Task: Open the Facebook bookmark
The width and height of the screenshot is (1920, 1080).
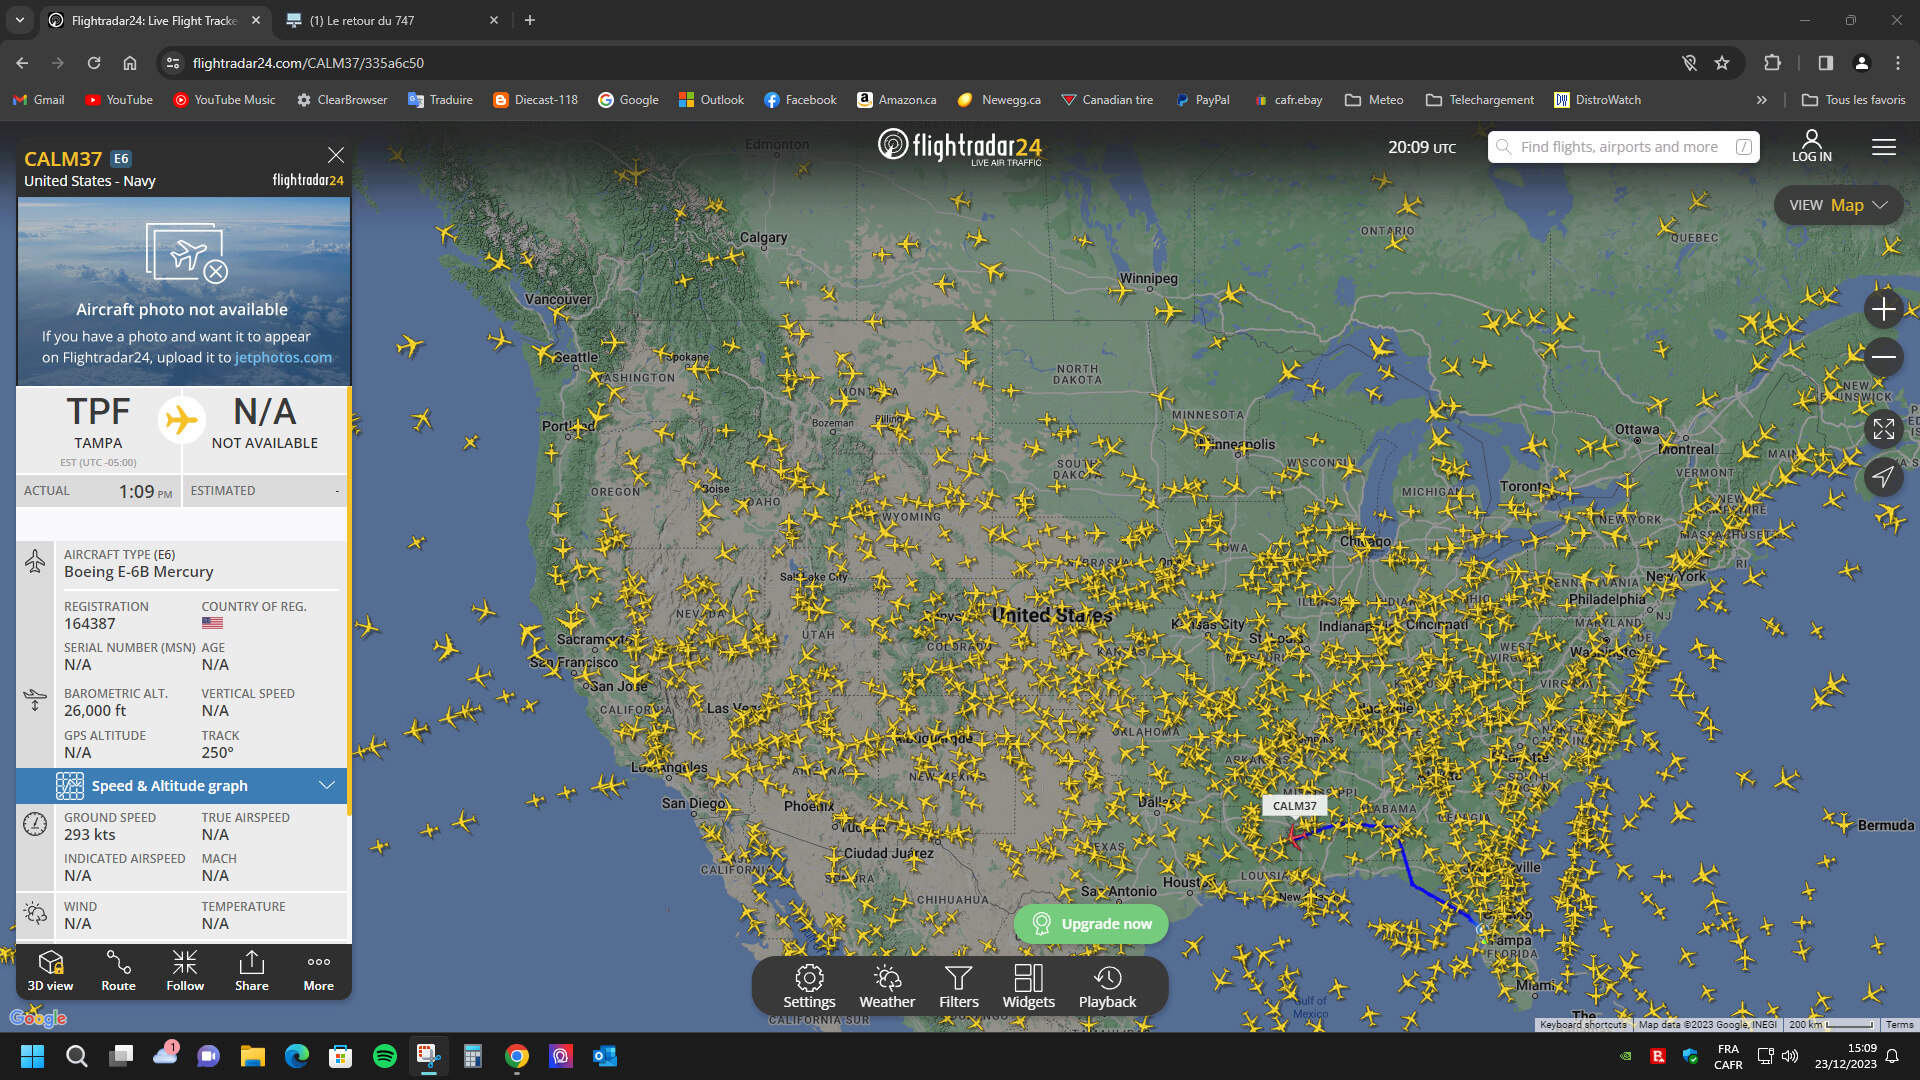Action: point(800,100)
